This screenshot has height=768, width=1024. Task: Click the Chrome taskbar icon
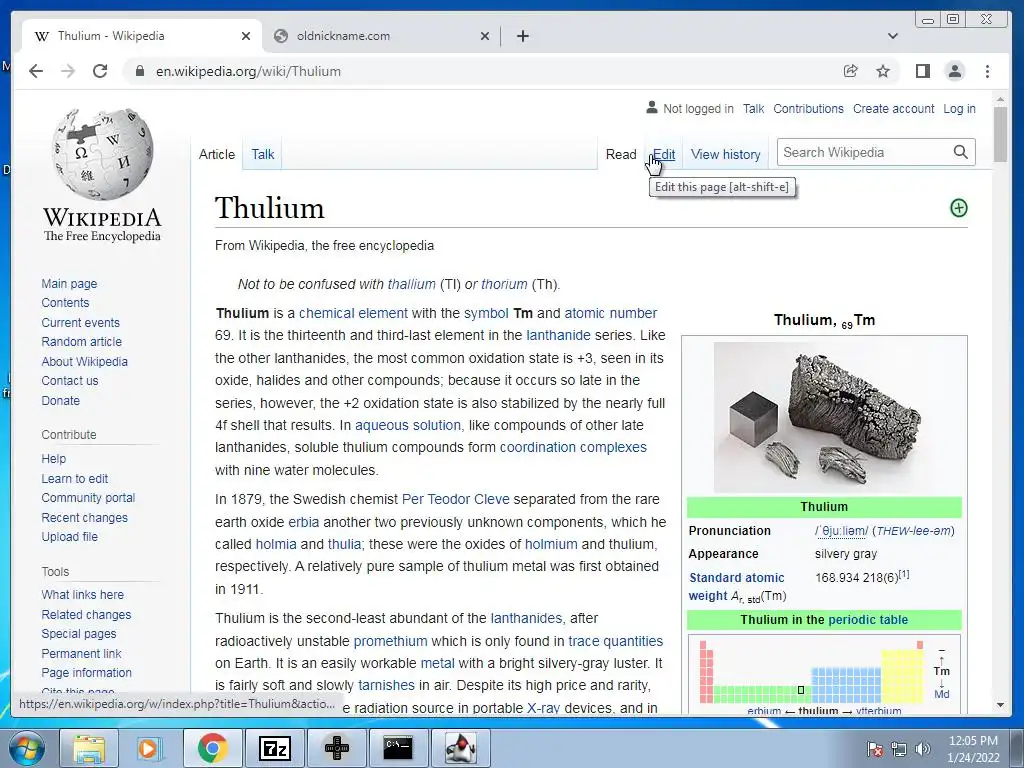pyautogui.click(x=213, y=748)
